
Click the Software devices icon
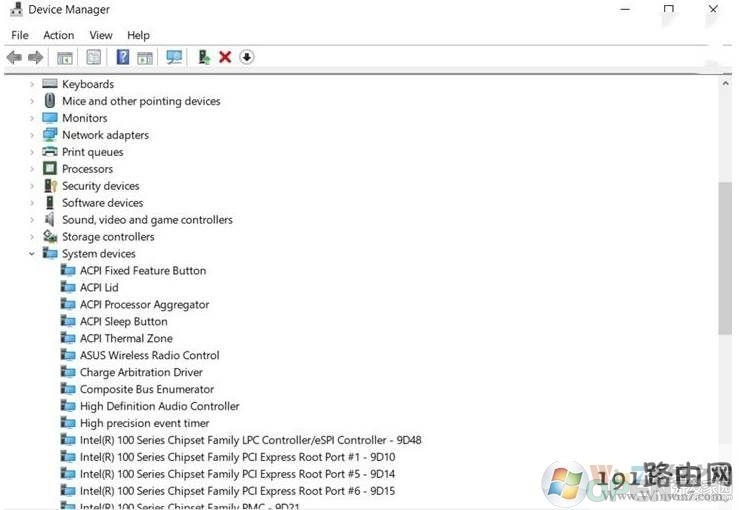click(49, 202)
